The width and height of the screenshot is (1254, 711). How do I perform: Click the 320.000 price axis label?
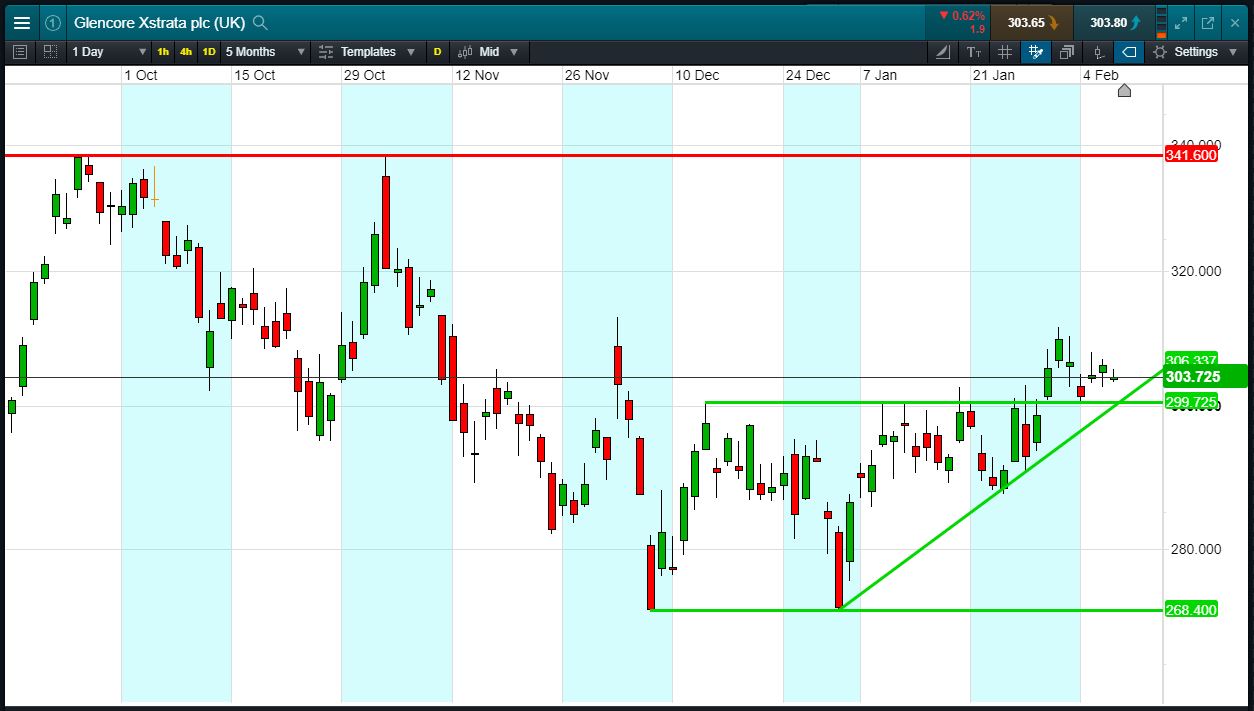coord(1195,271)
